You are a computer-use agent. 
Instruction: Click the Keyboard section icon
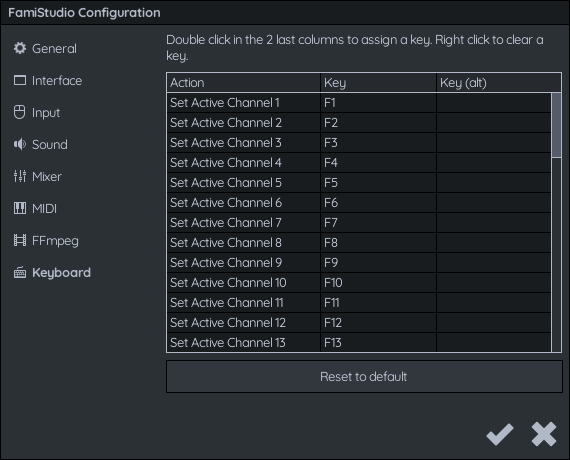tap(20, 272)
